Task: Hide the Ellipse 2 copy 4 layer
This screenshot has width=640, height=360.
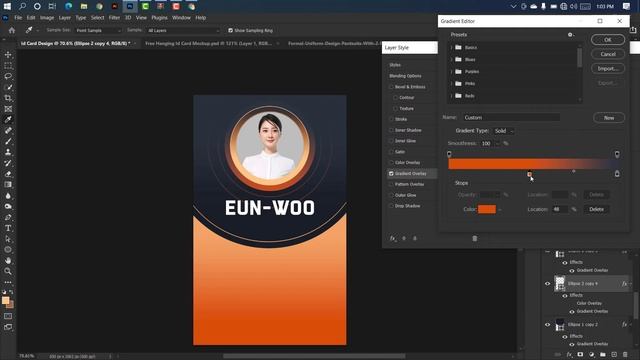Action: tap(548, 284)
